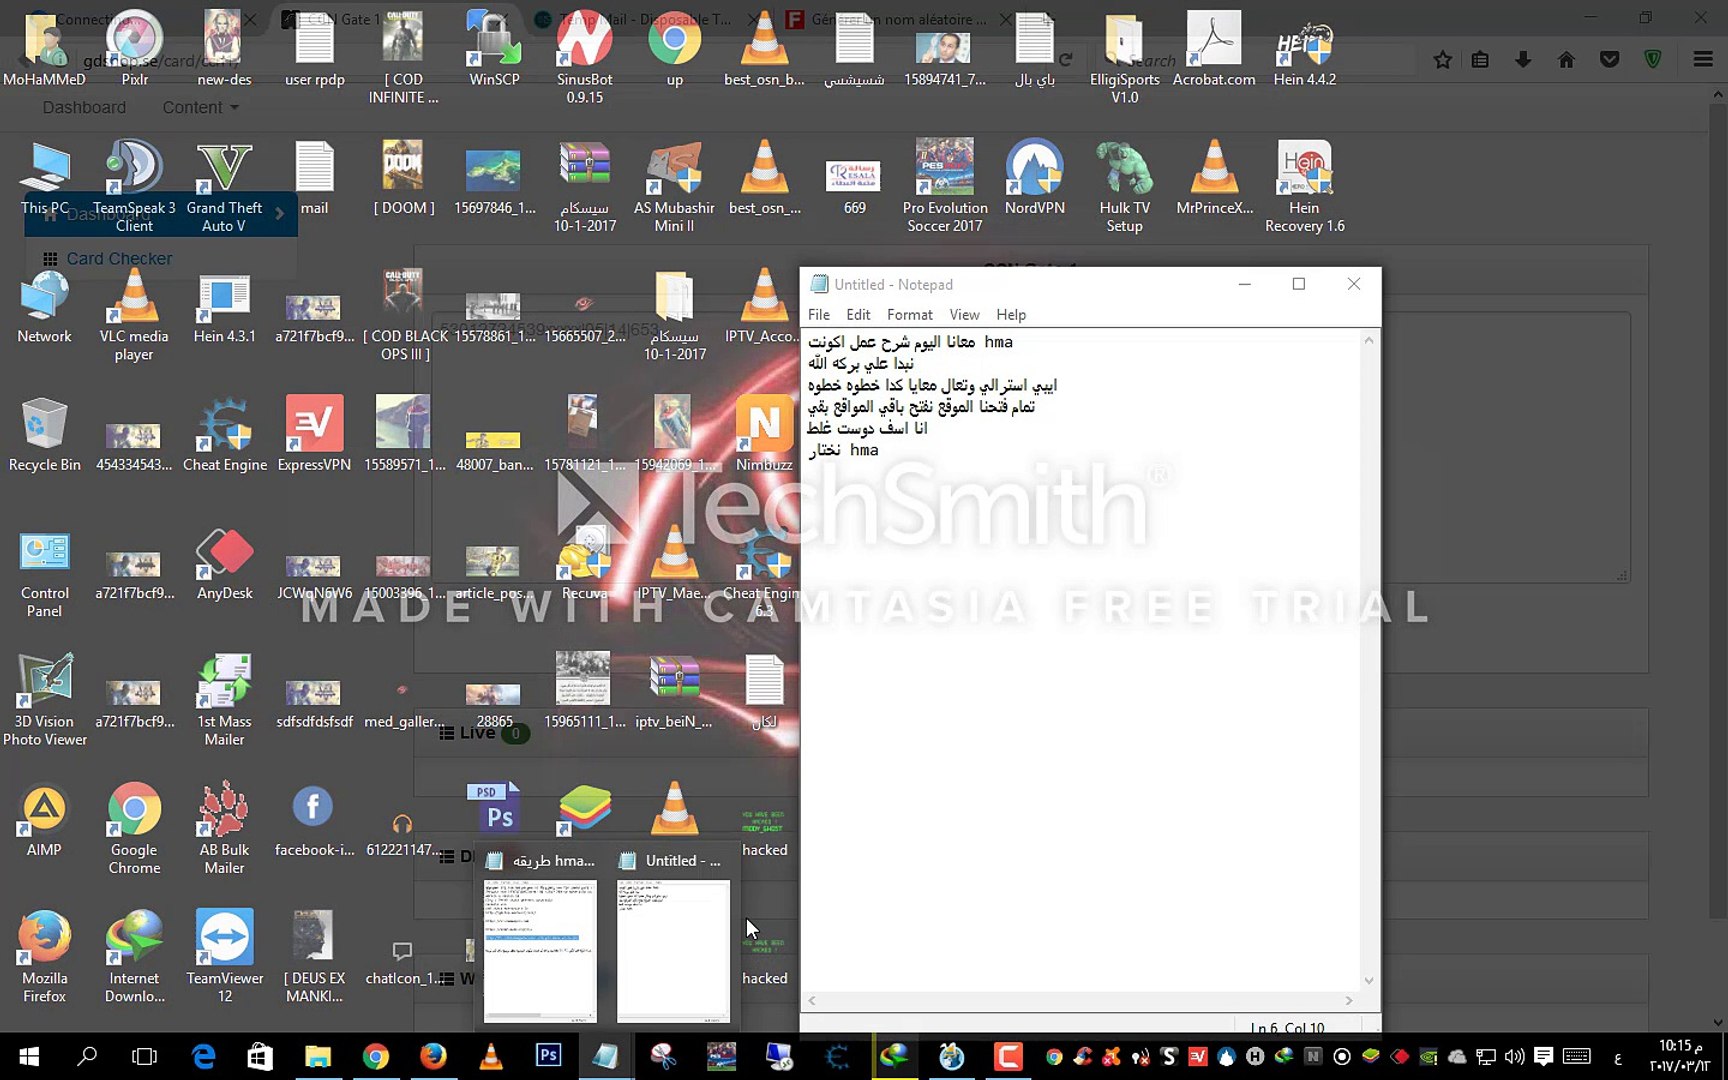Select the ExpressVPN desktop shortcut
The image size is (1728, 1080).
(x=314, y=435)
